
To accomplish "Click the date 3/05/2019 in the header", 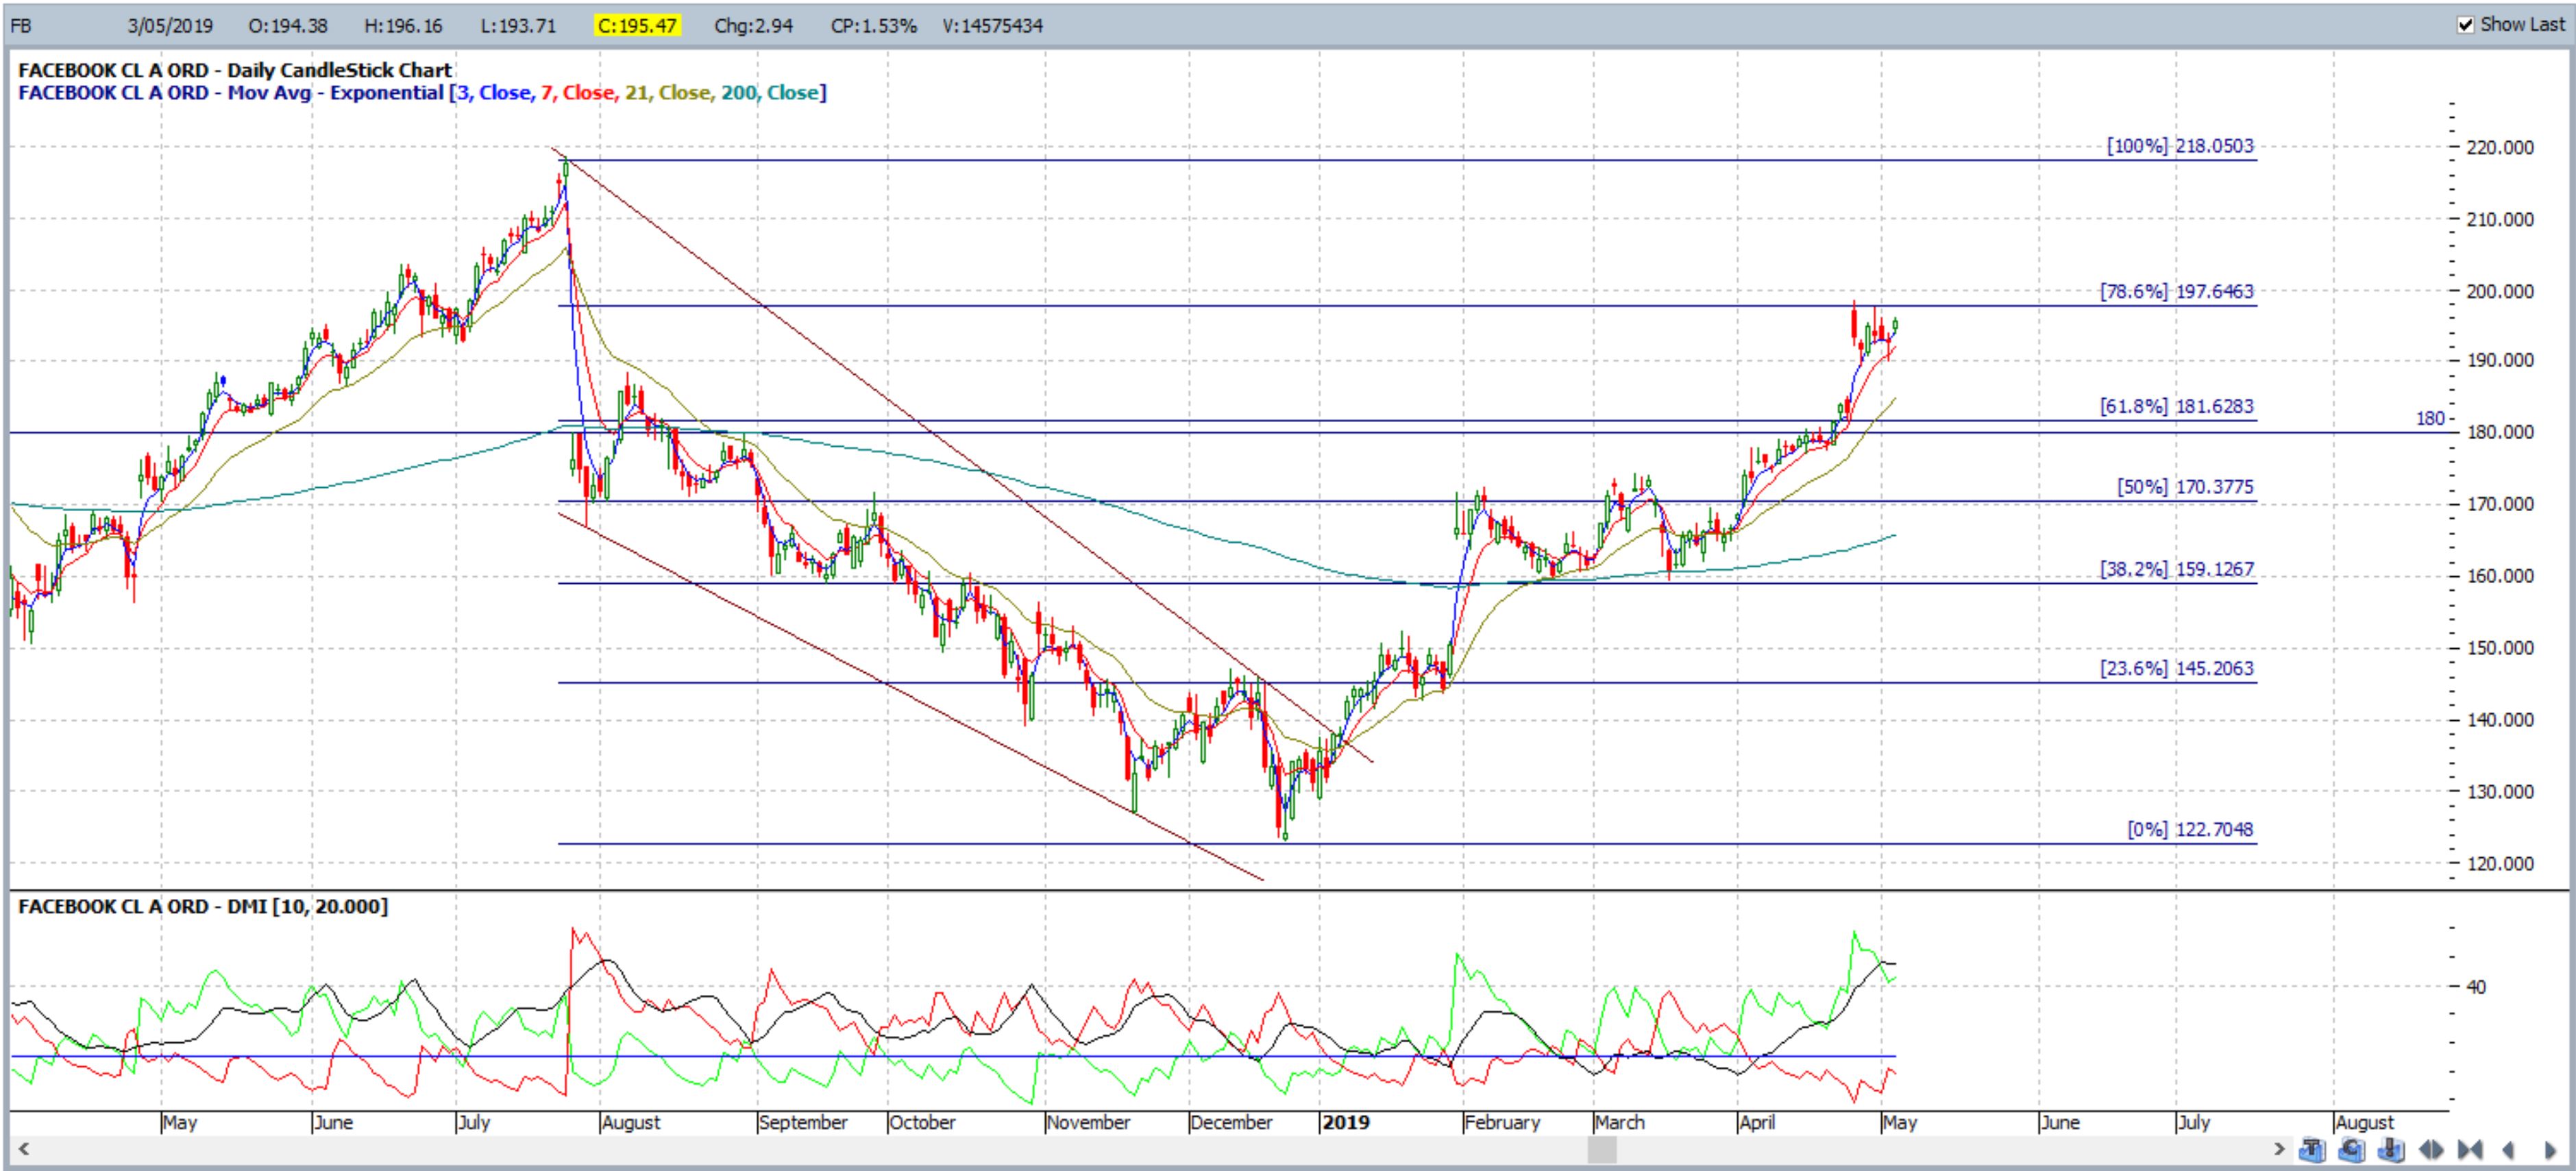I will coord(170,26).
